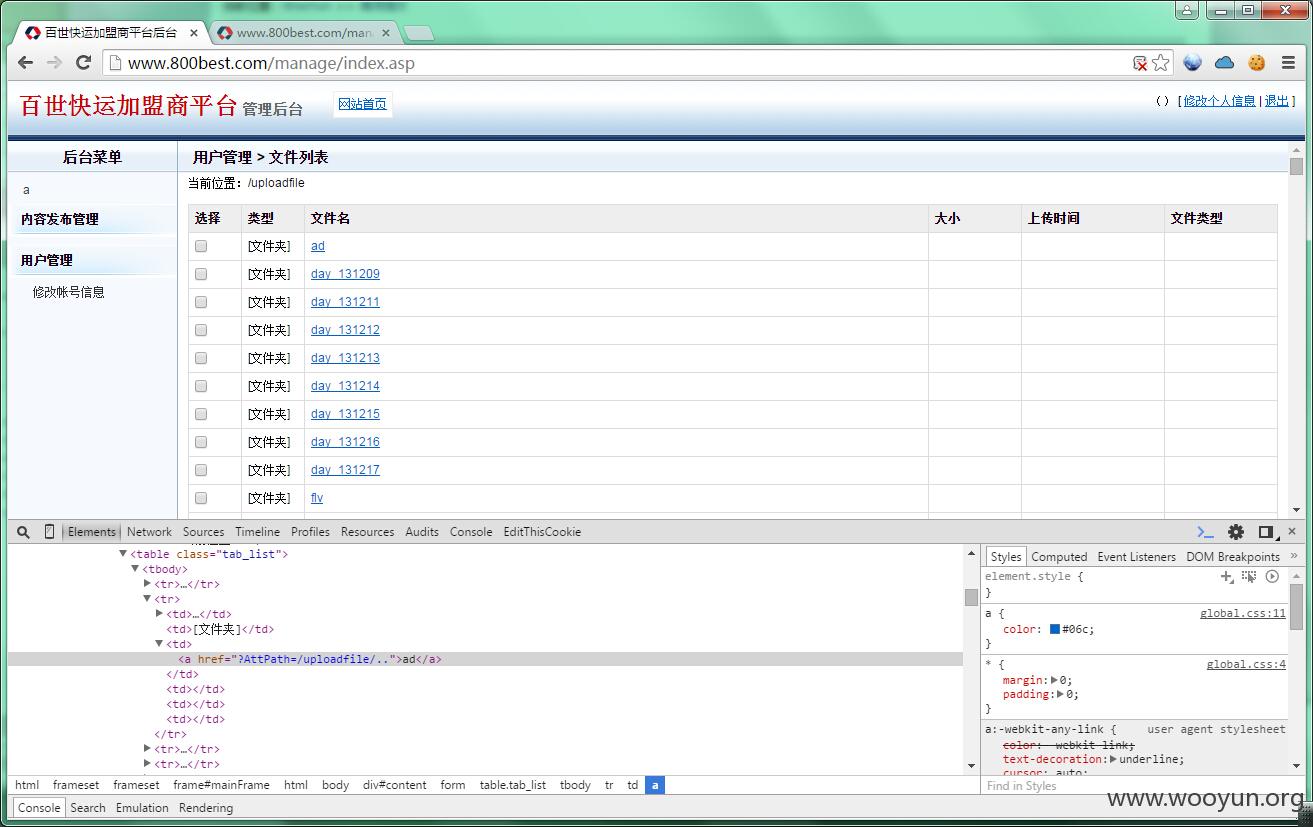Tick the checkbox for day_131211
Viewport: 1313px width, 827px height.
[201, 302]
